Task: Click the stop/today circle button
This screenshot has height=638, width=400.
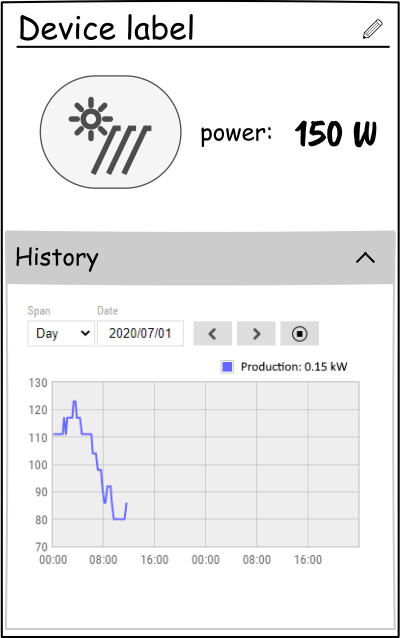Action: point(299,334)
